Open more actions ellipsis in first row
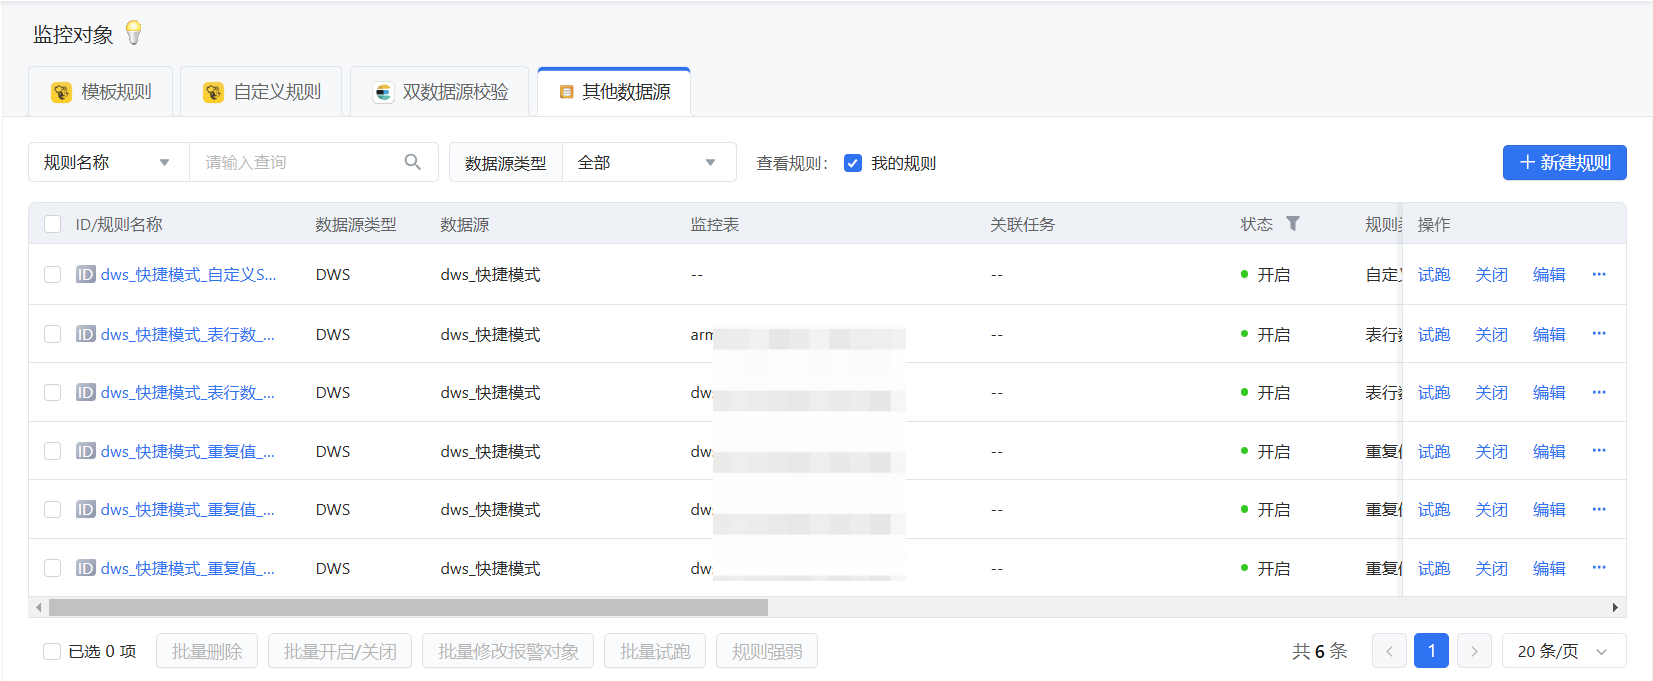1653x681 pixels. 1599,274
